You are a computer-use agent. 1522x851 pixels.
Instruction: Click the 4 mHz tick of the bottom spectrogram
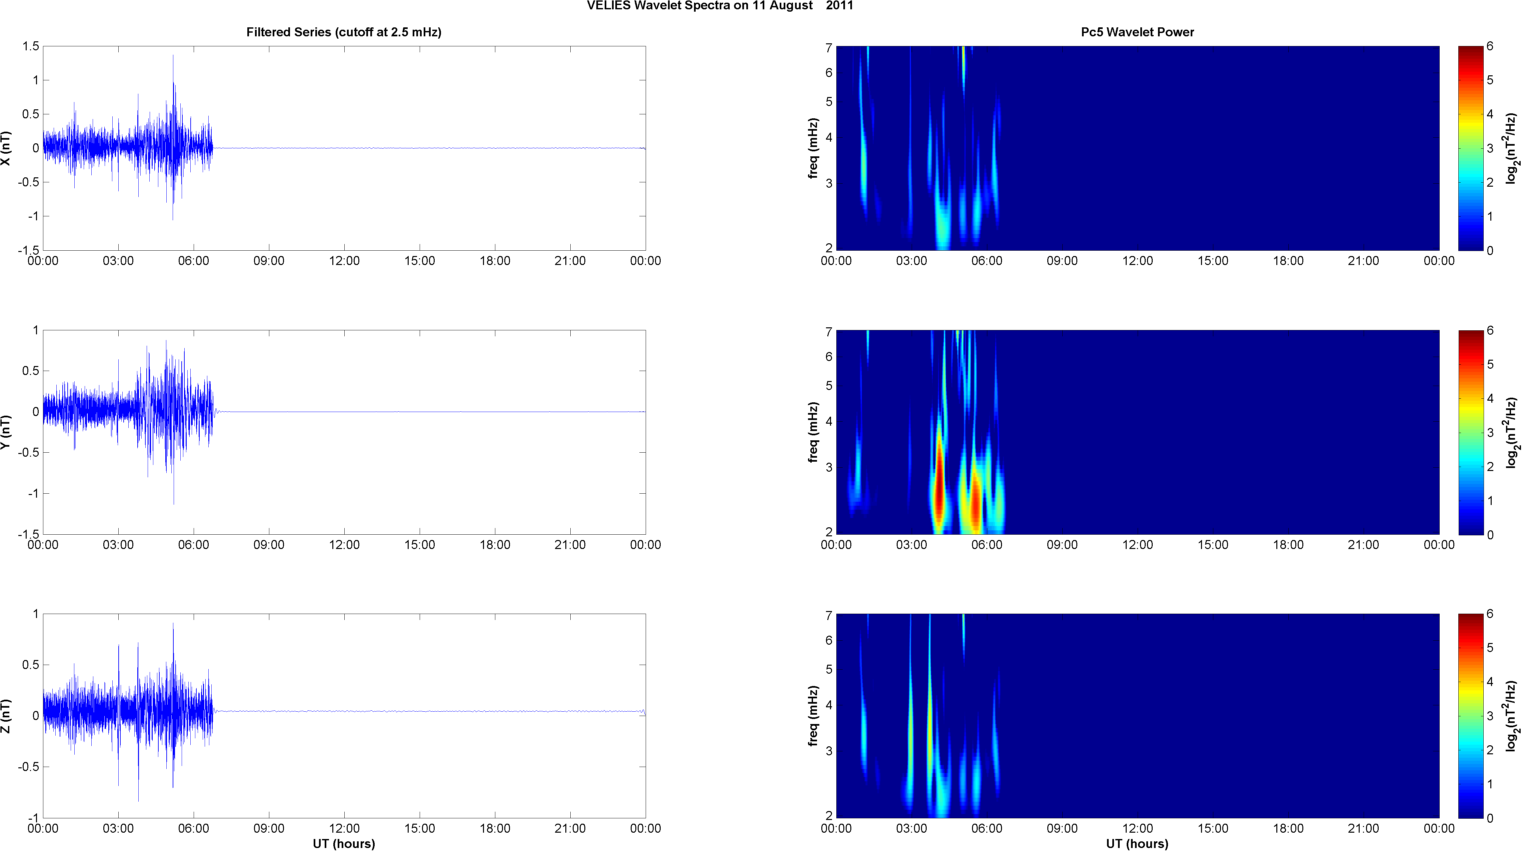(828, 705)
